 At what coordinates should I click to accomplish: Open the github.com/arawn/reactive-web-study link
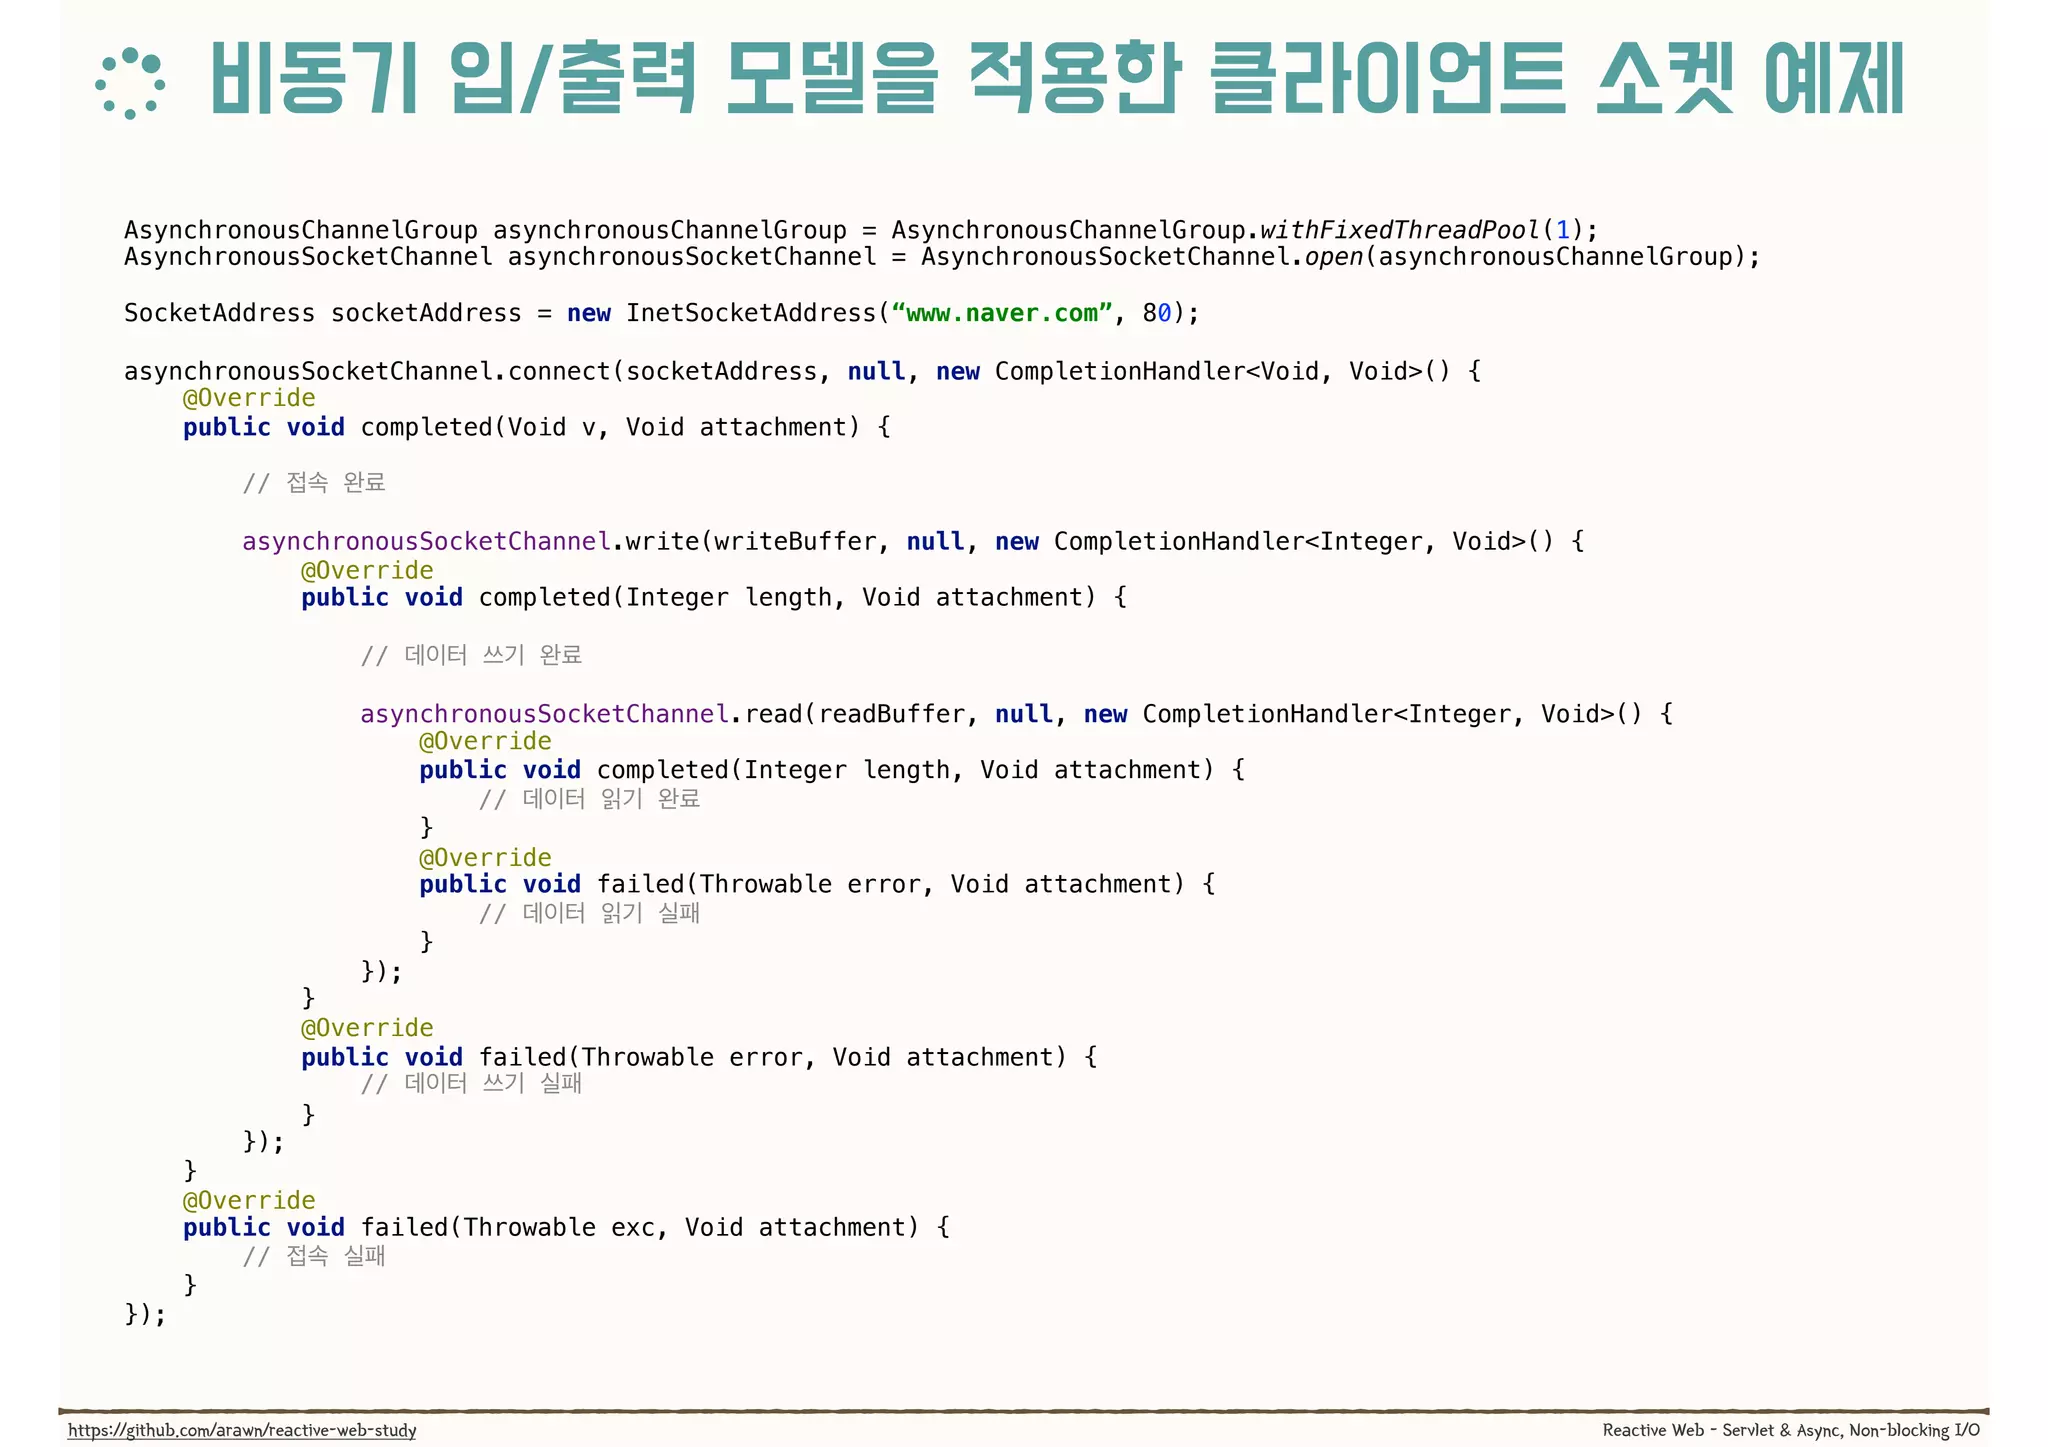(x=242, y=1430)
